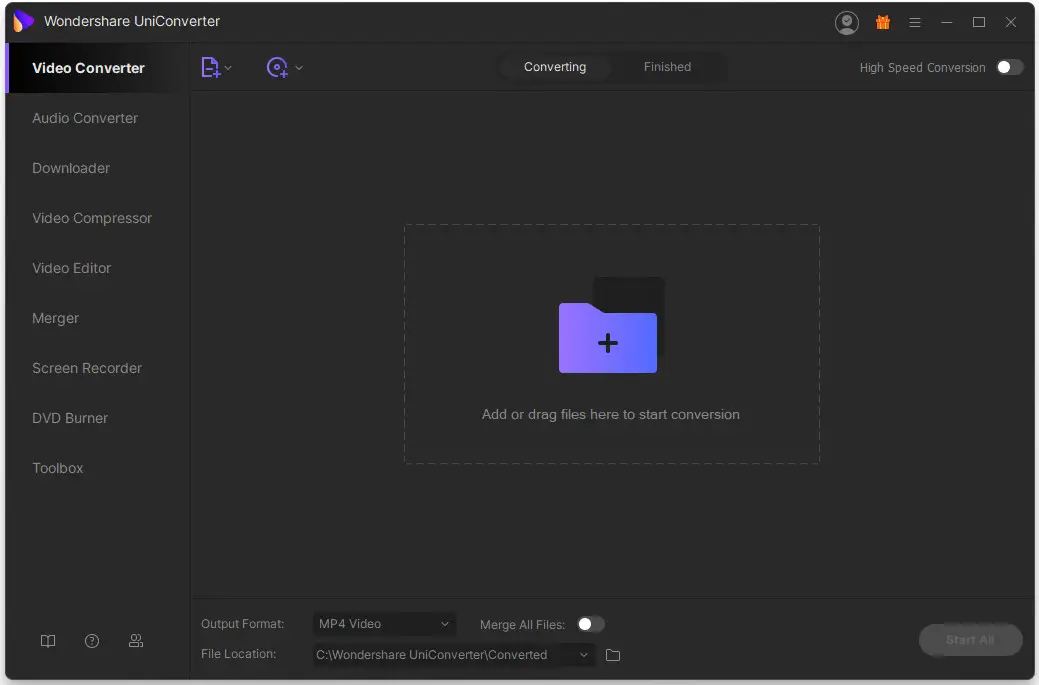
Task: Toggle High Speed Conversion switch
Action: click(1009, 67)
